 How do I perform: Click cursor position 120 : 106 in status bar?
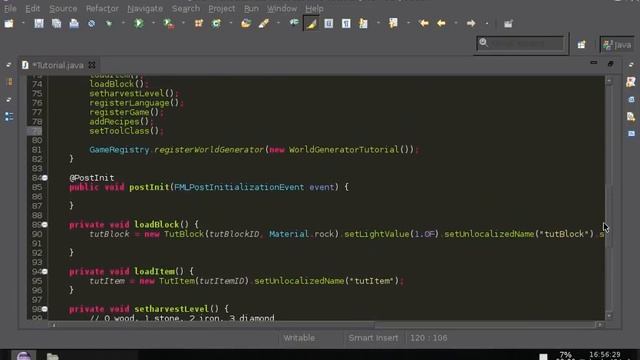coord(429,338)
